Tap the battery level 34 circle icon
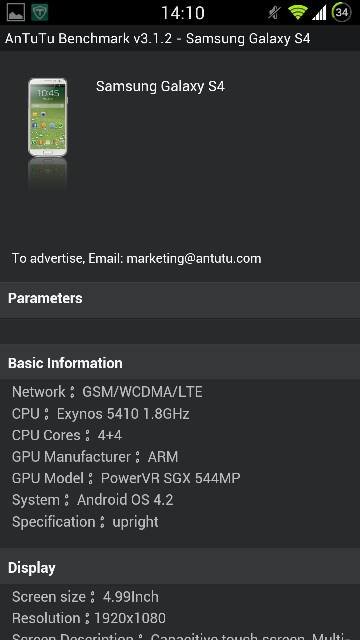This screenshot has width=360, height=640. (x=342, y=12)
